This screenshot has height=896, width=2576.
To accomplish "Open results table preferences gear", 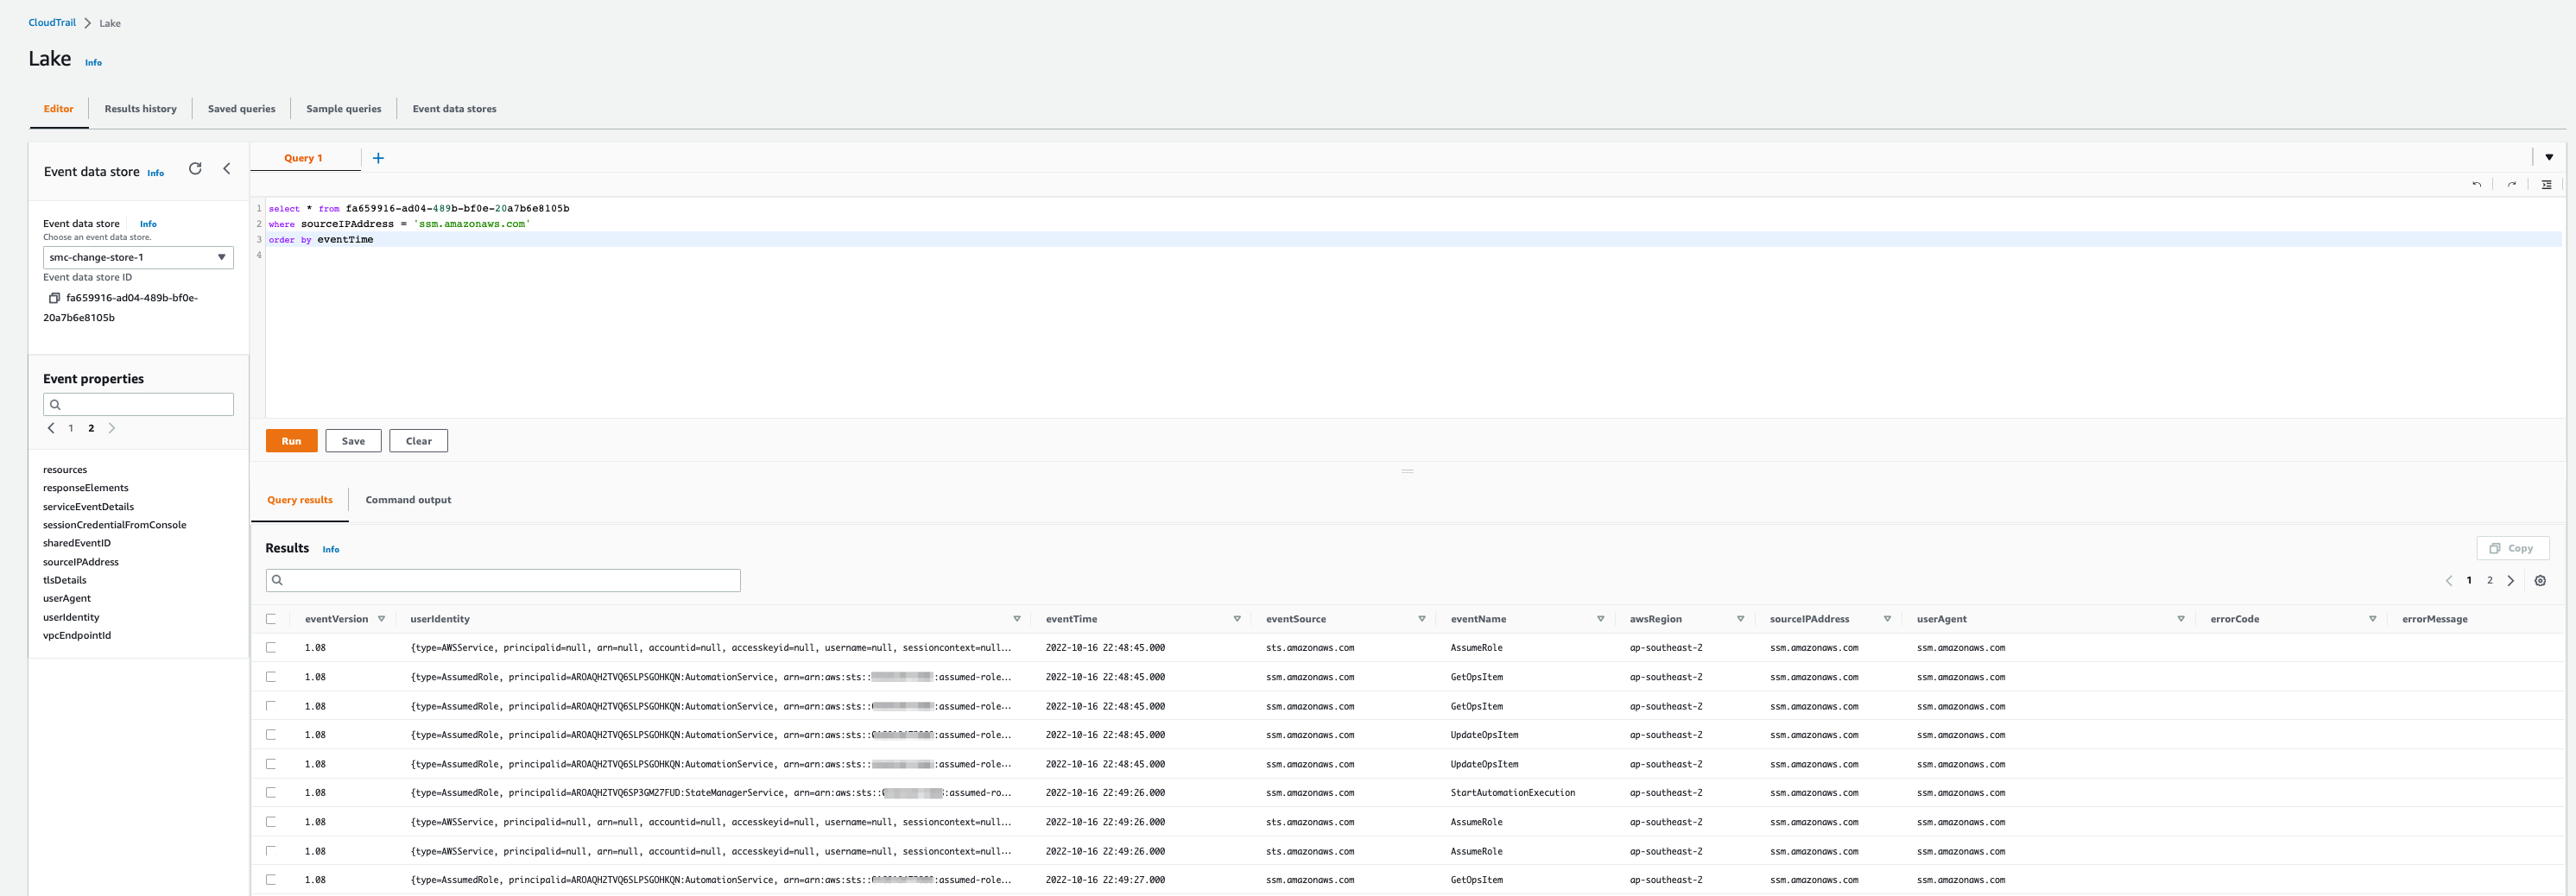I will pos(2540,580).
